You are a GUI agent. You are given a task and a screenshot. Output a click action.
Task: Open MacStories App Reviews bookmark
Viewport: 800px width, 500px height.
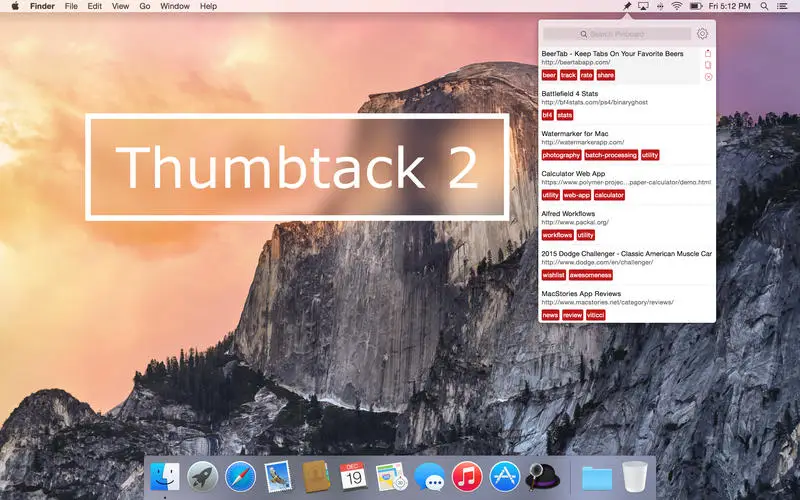click(x=581, y=294)
